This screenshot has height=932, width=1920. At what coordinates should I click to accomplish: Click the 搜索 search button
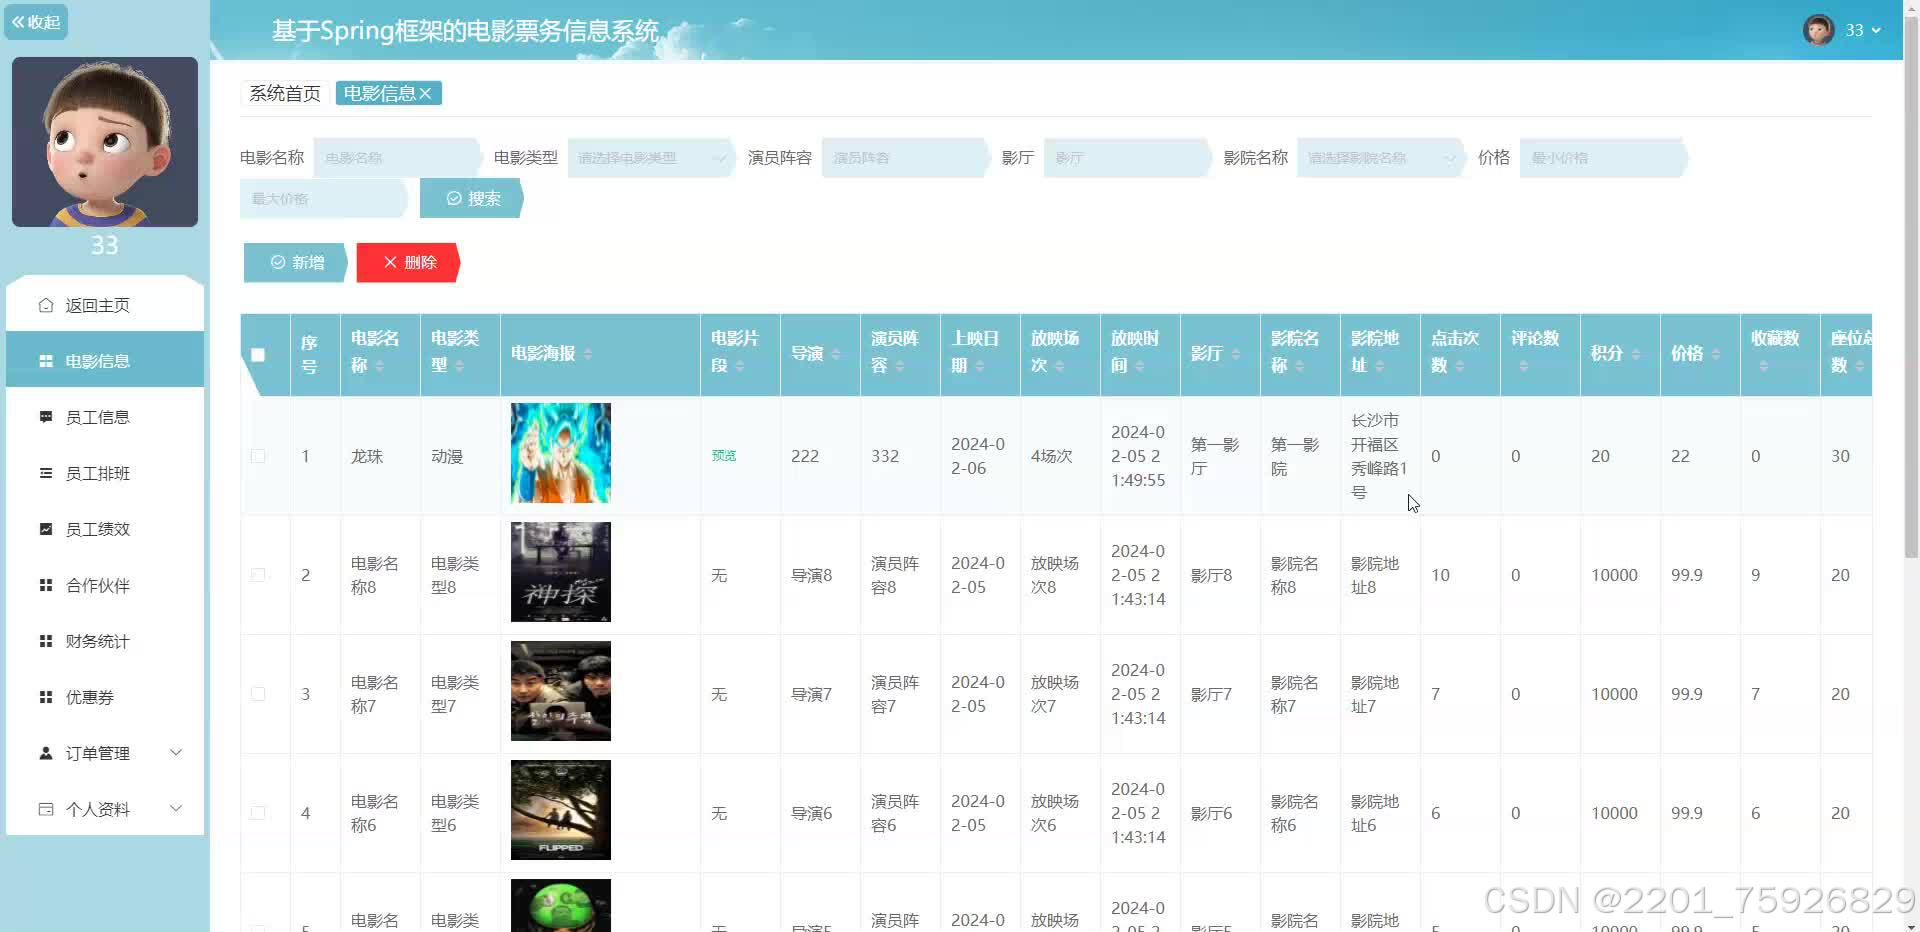point(471,199)
